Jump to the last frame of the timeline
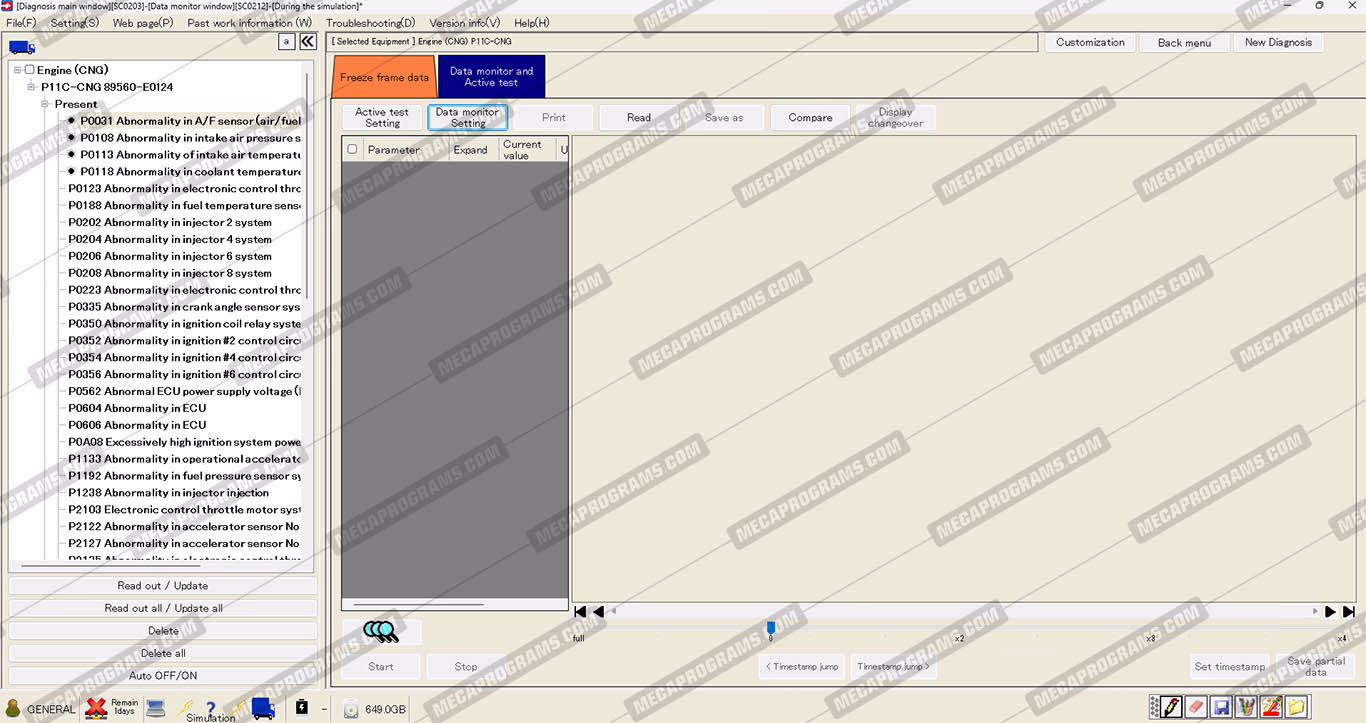 click(1348, 611)
